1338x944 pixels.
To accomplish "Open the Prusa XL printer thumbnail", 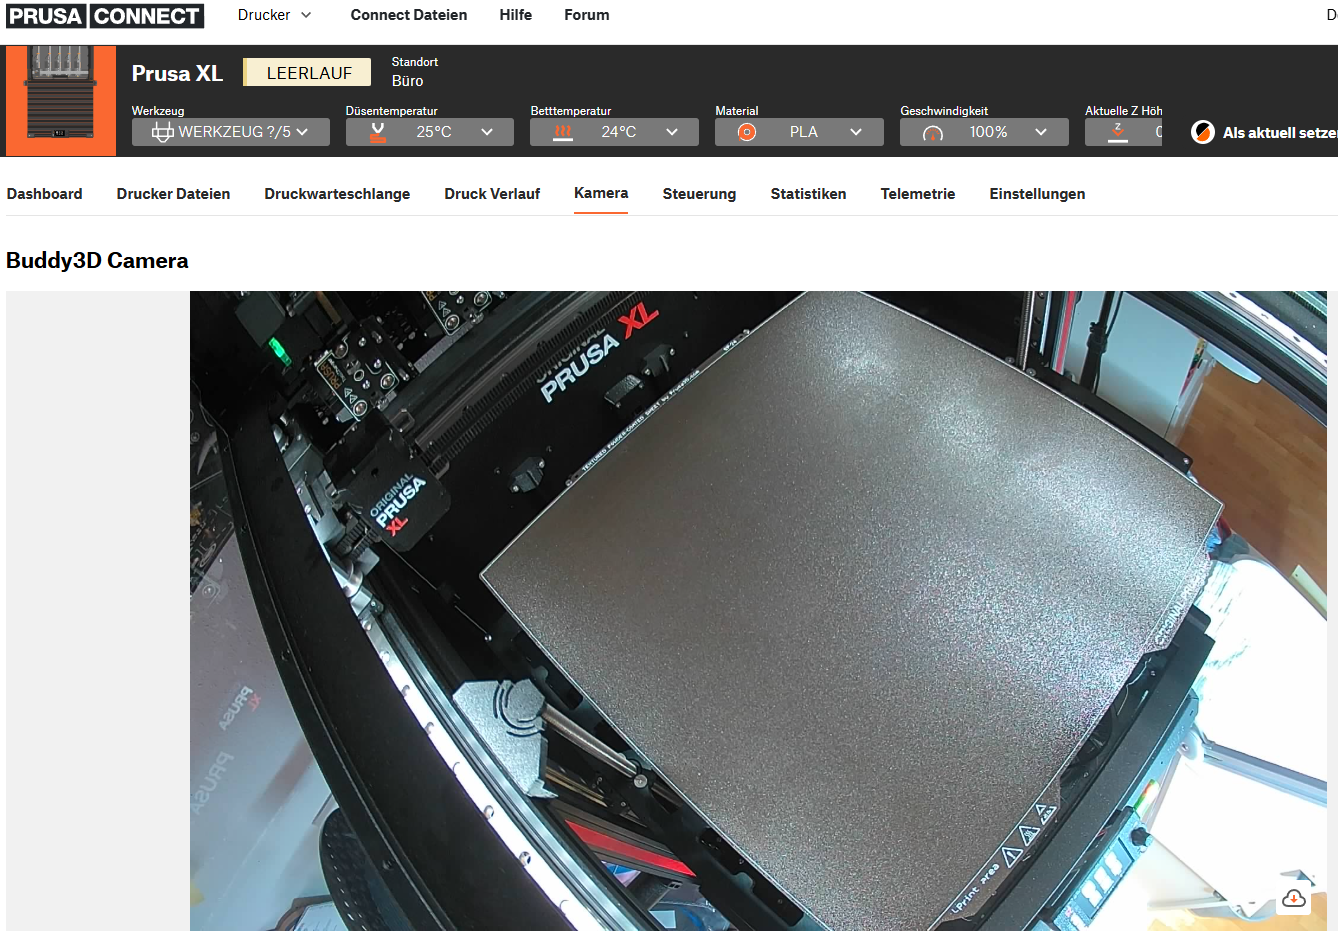I will (61, 100).
